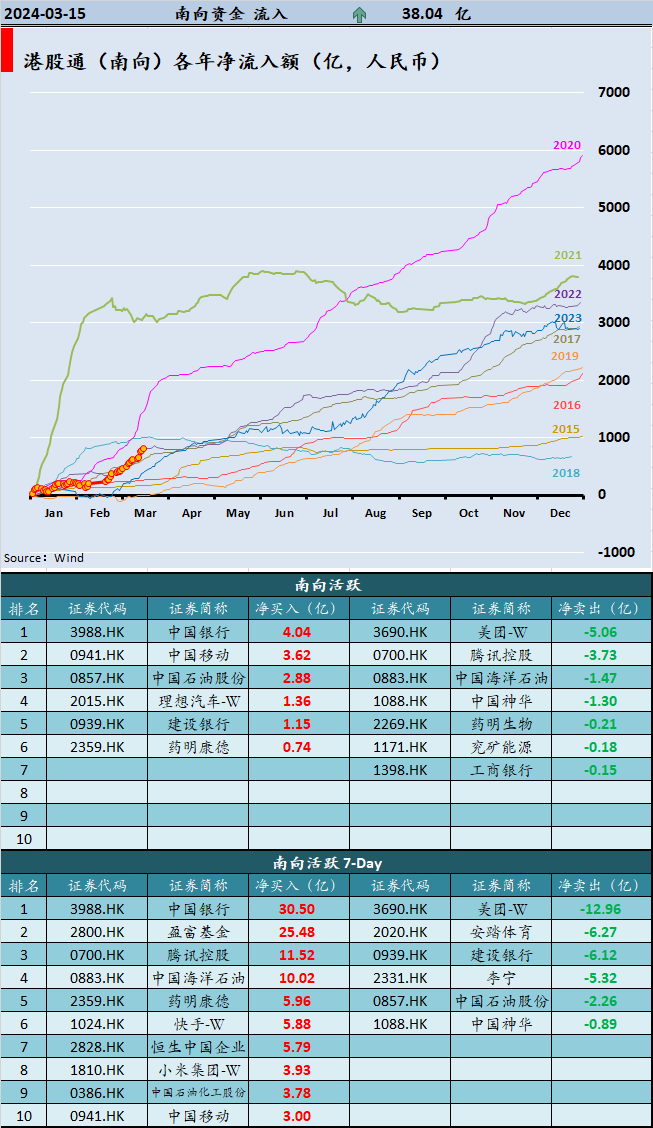This screenshot has height=1128, width=653.
Task: Select net sell value -3.73
Action: (599, 655)
